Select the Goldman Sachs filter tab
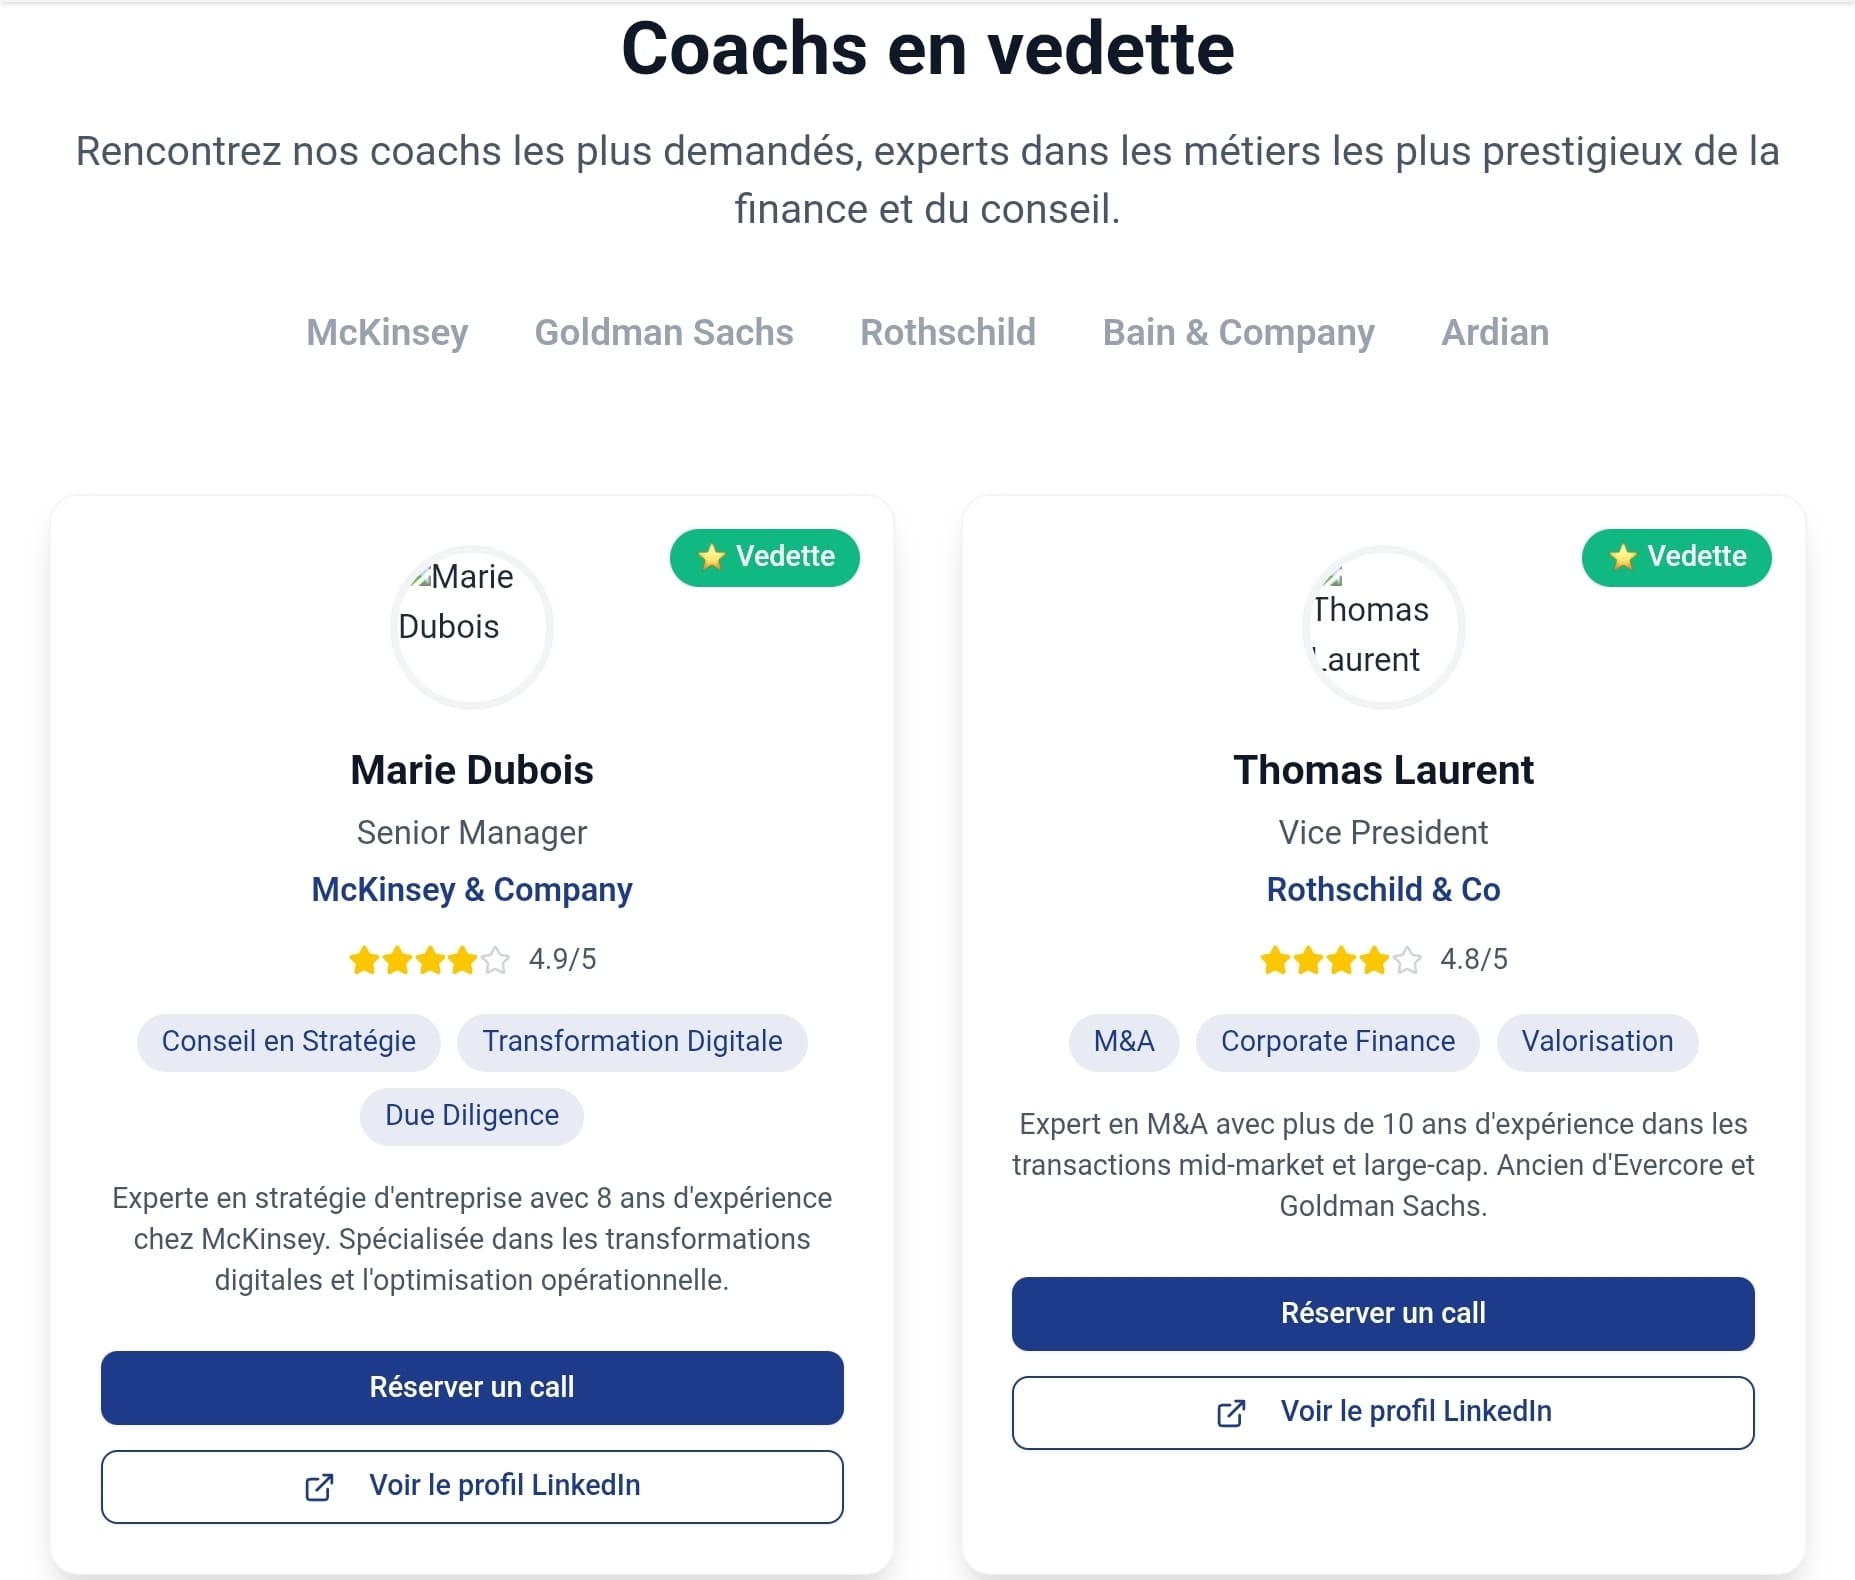This screenshot has width=1855, height=1580. tap(664, 333)
